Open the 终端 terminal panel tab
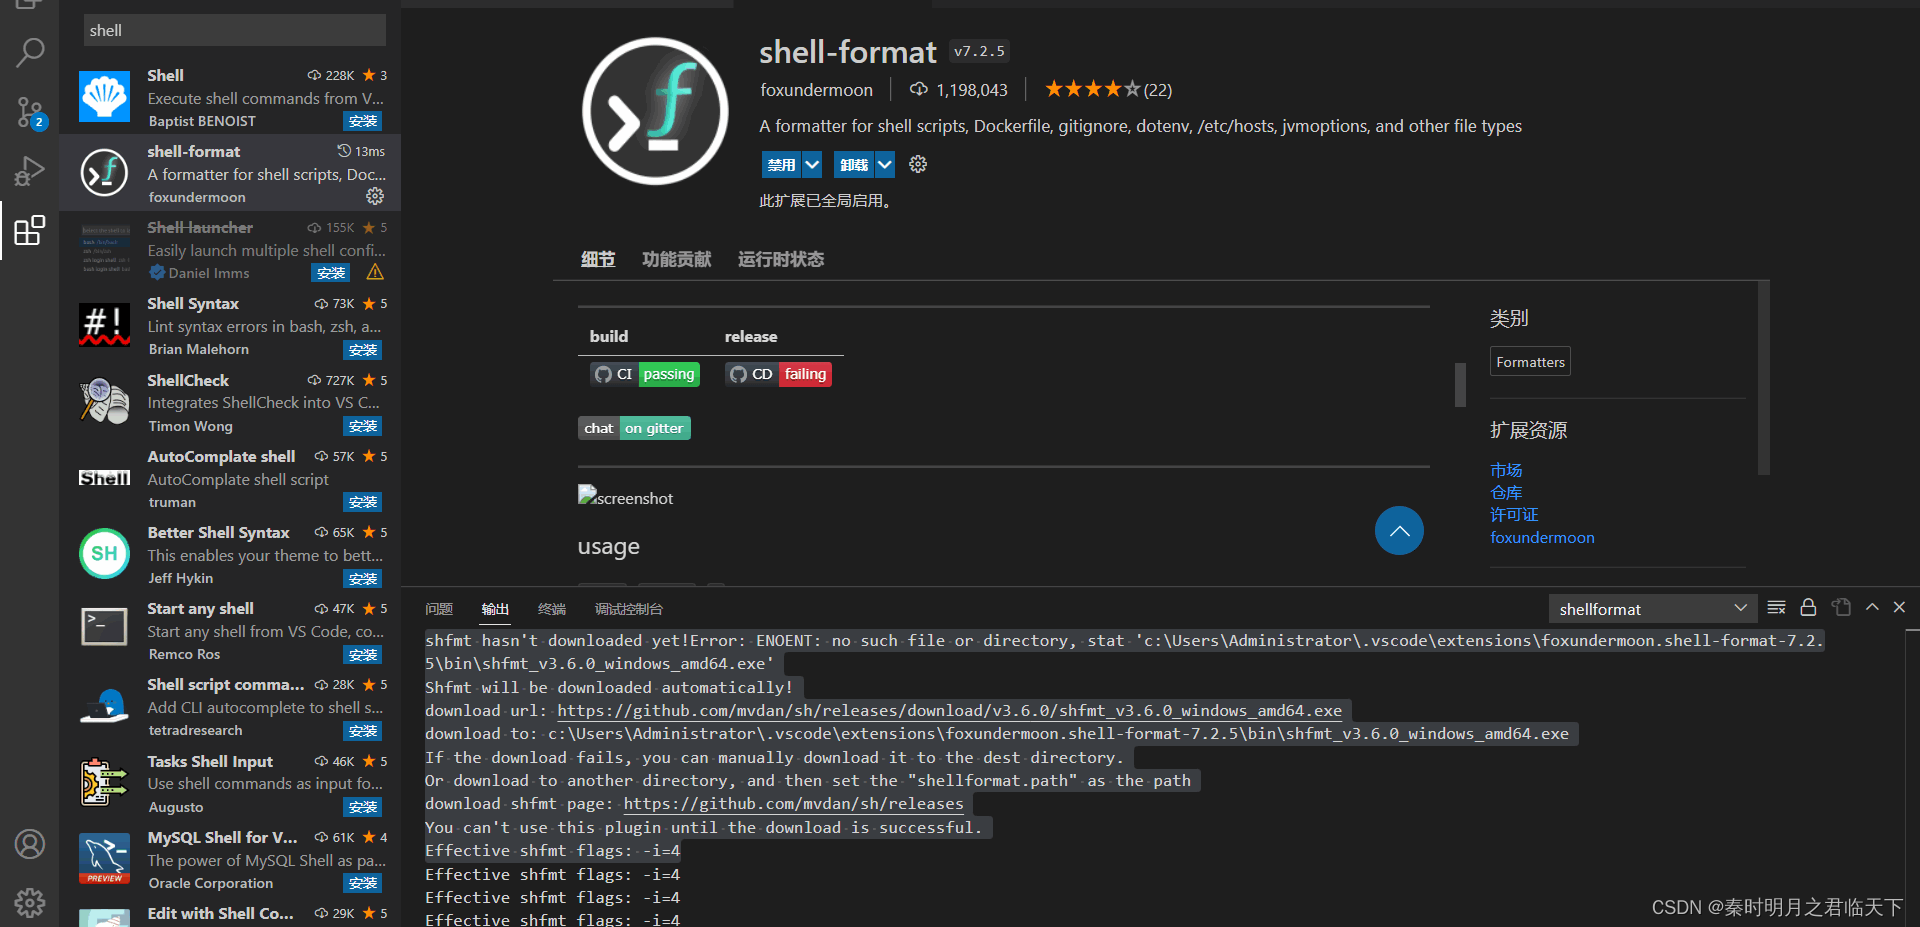 552,609
